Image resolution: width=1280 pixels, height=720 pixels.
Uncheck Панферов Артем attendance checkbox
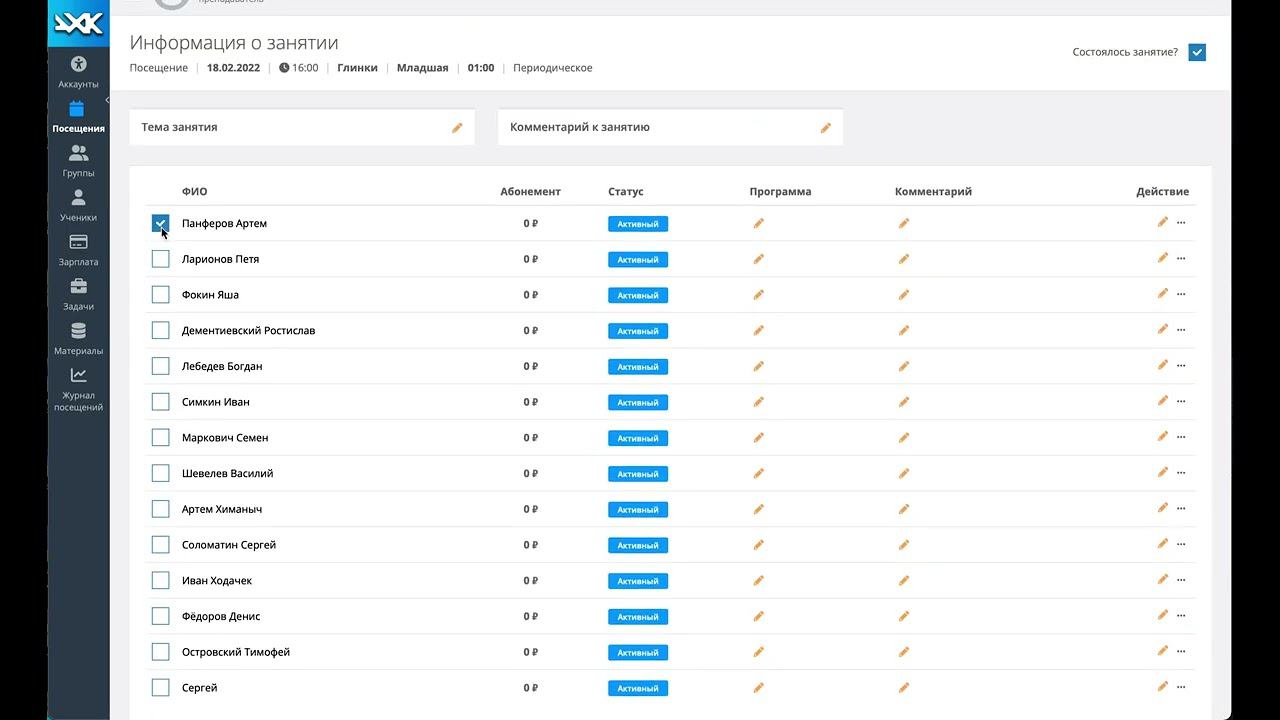[x=160, y=223]
